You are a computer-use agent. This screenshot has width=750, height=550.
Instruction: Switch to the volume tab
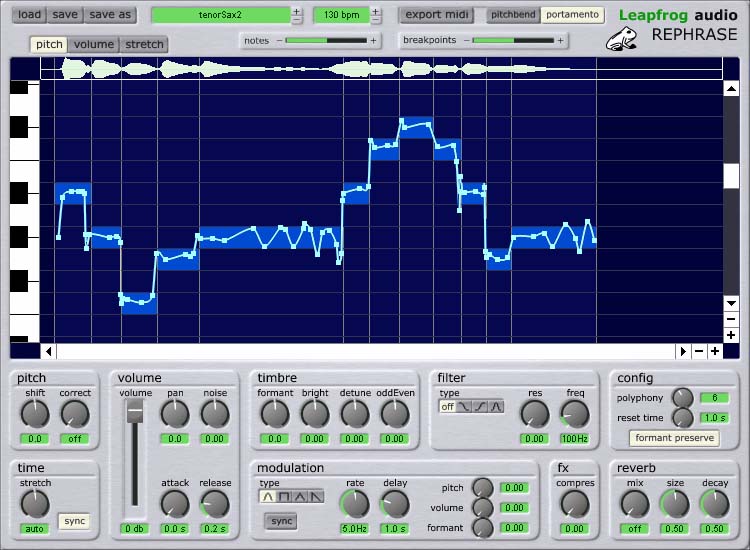click(x=94, y=44)
